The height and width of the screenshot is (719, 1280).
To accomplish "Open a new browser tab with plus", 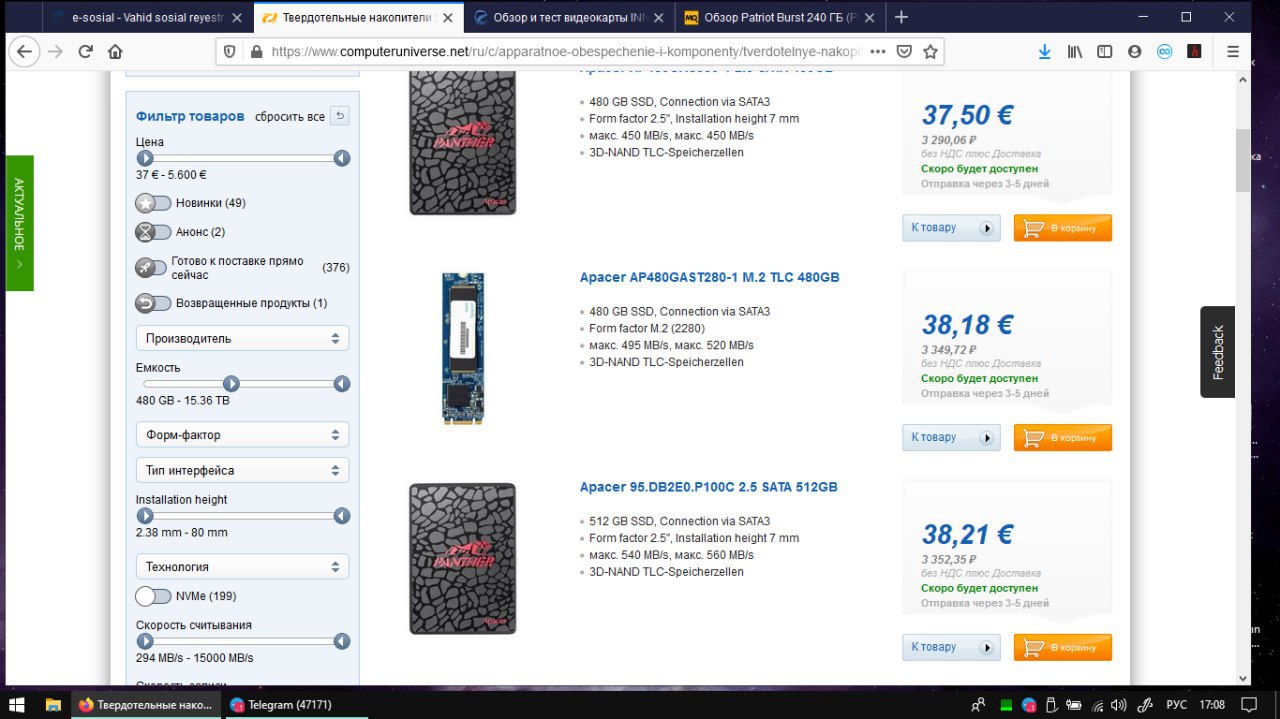I will point(901,17).
